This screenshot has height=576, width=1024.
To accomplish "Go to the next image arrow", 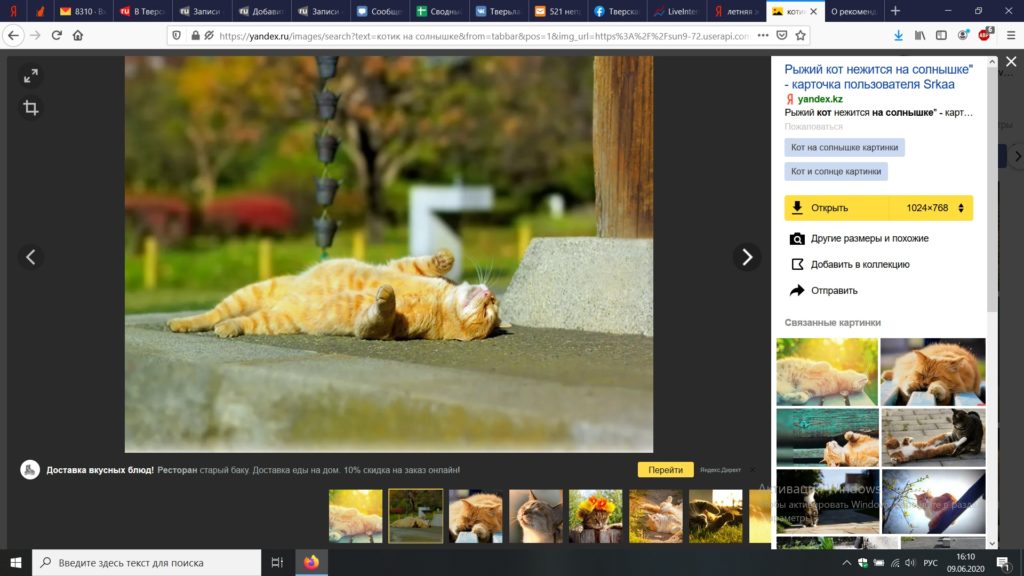I will pyautogui.click(x=746, y=257).
